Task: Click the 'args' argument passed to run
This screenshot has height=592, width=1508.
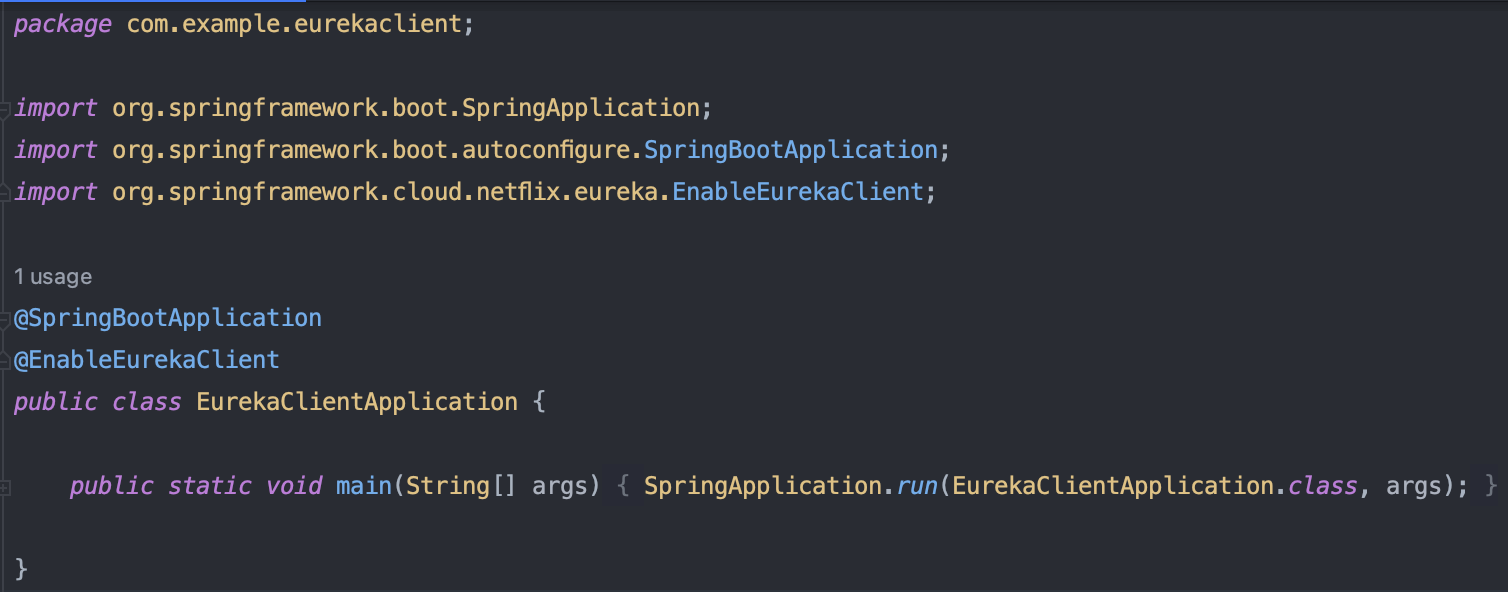Action: [x=1414, y=486]
